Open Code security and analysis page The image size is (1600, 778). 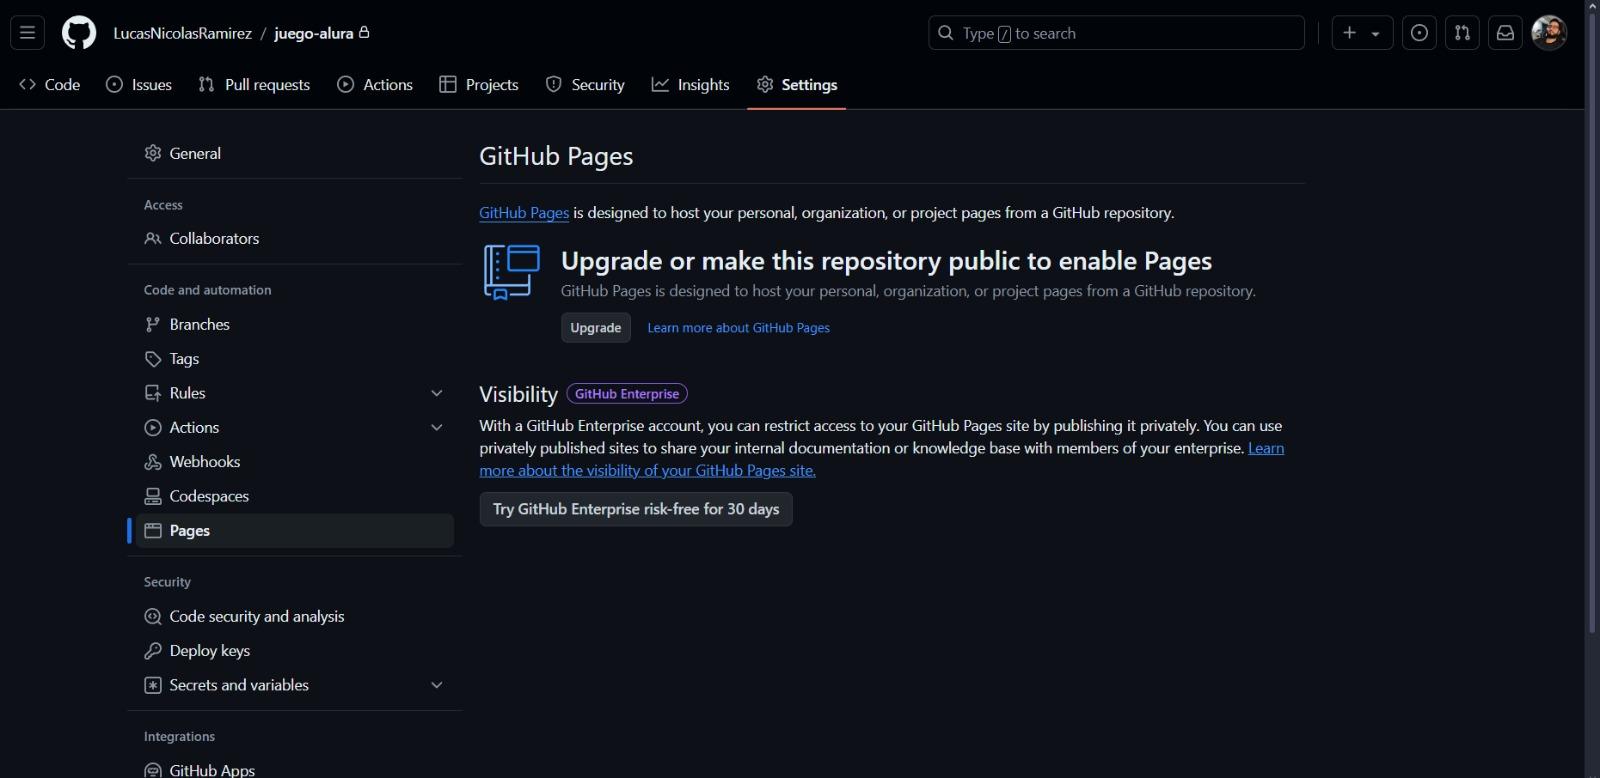[x=295, y=616]
